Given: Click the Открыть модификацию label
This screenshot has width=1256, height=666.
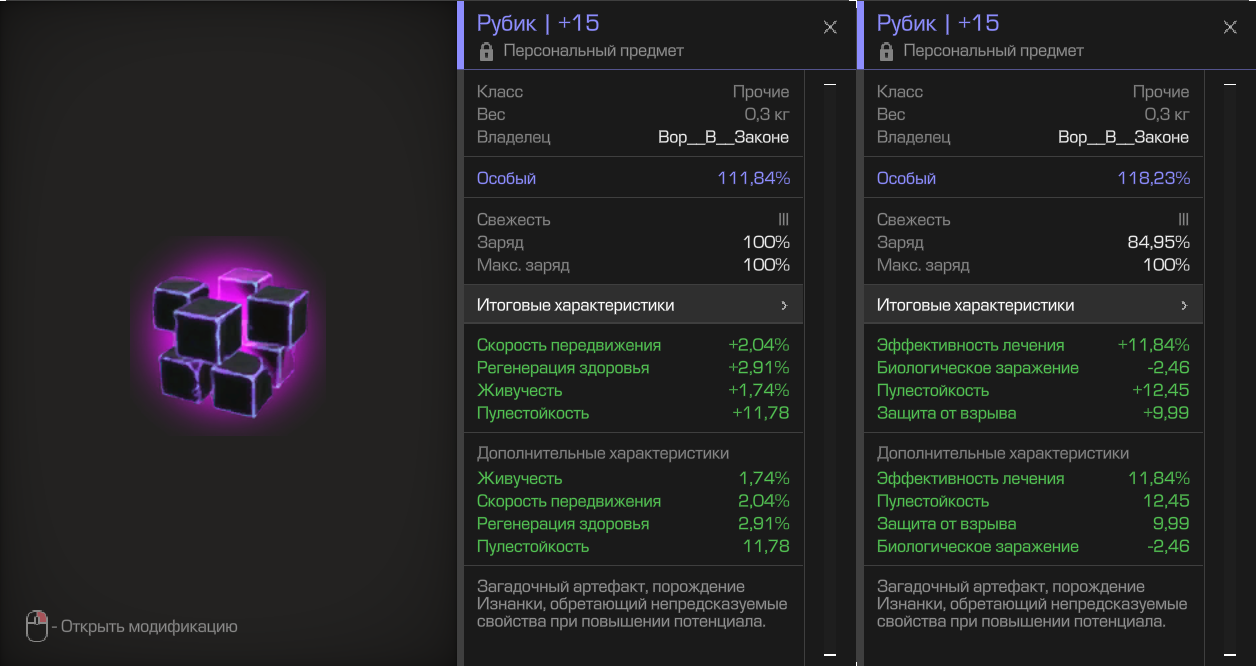Looking at the screenshot, I should [x=149, y=627].
